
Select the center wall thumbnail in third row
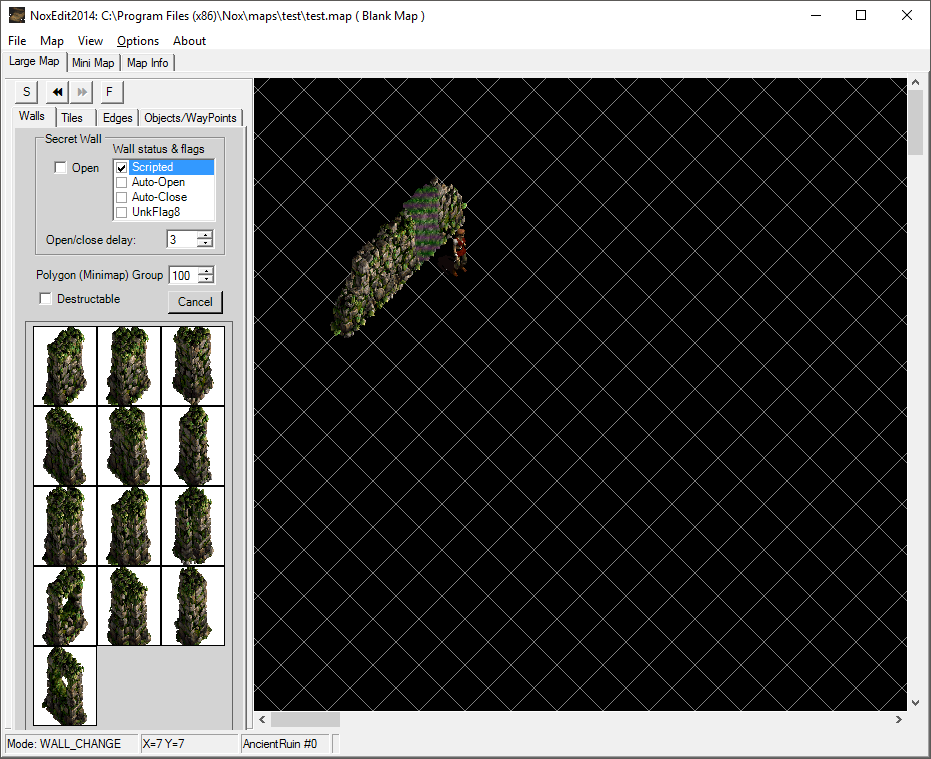tap(129, 526)
